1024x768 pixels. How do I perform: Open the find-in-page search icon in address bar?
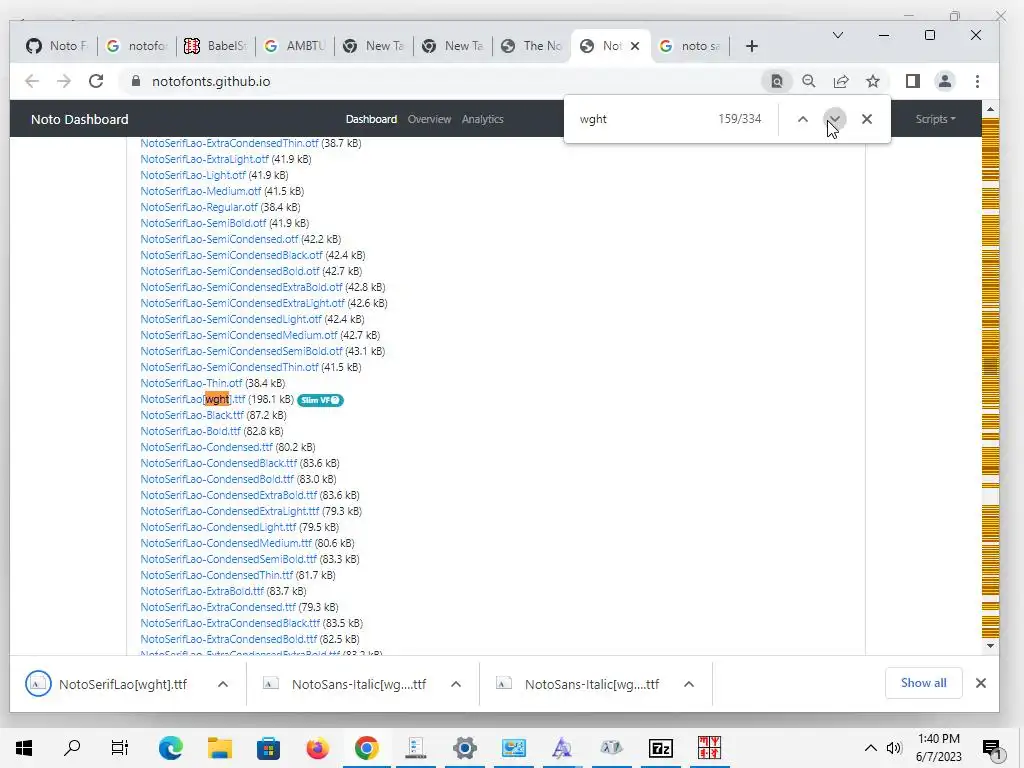(x=776, y=81)
